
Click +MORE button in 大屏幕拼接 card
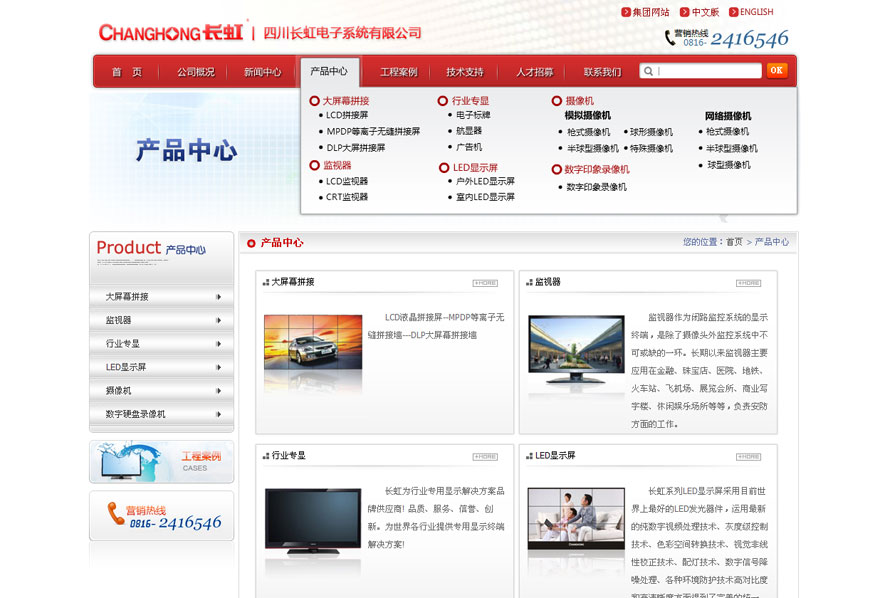click(485, 283)
